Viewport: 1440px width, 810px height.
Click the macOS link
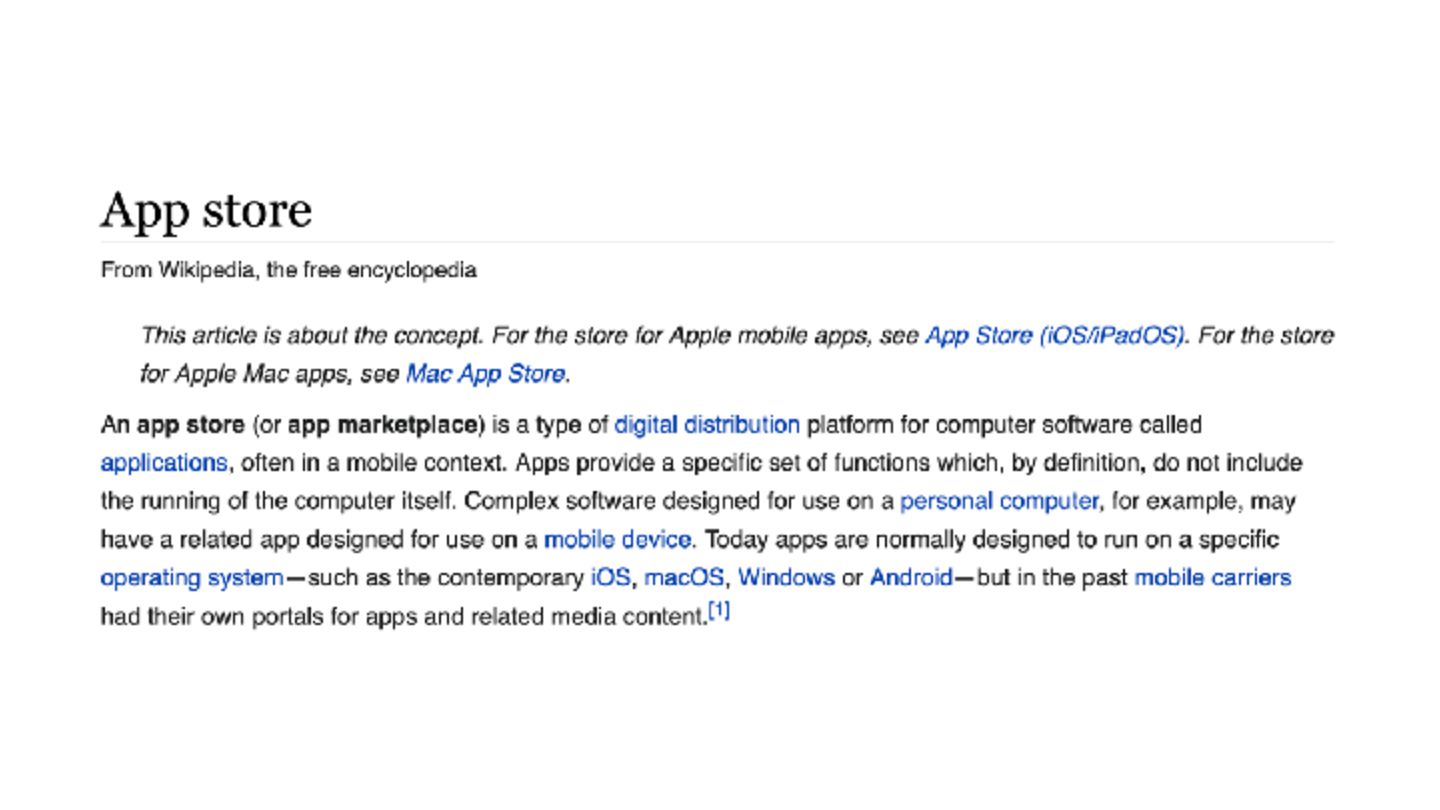pyautogui.click(x=684, y=578)
